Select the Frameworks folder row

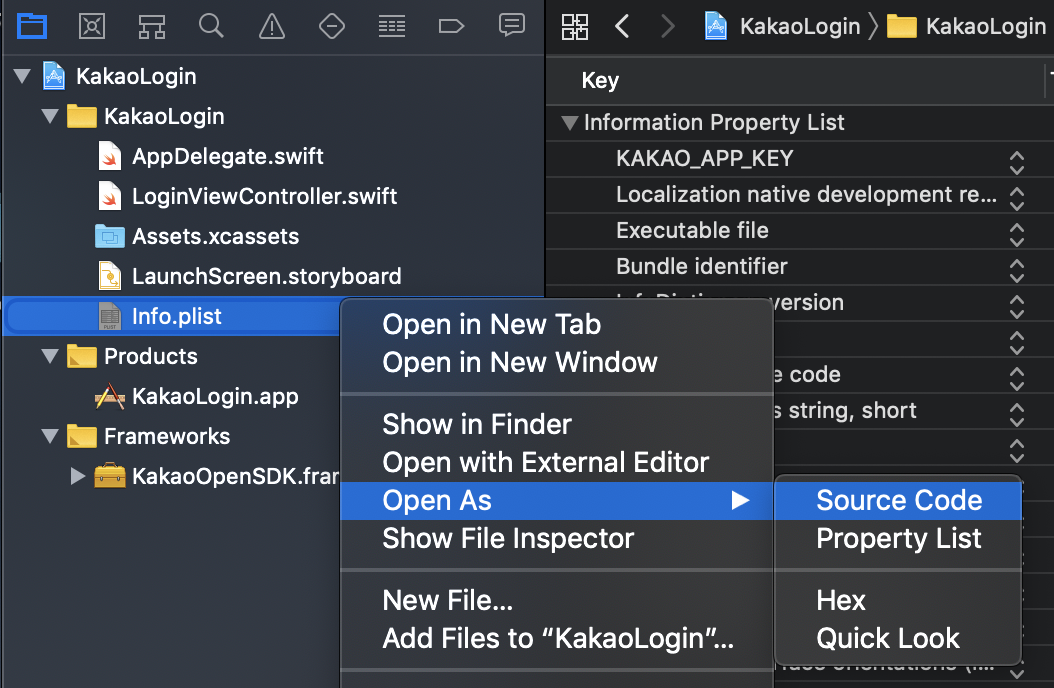tap(167, 435)
